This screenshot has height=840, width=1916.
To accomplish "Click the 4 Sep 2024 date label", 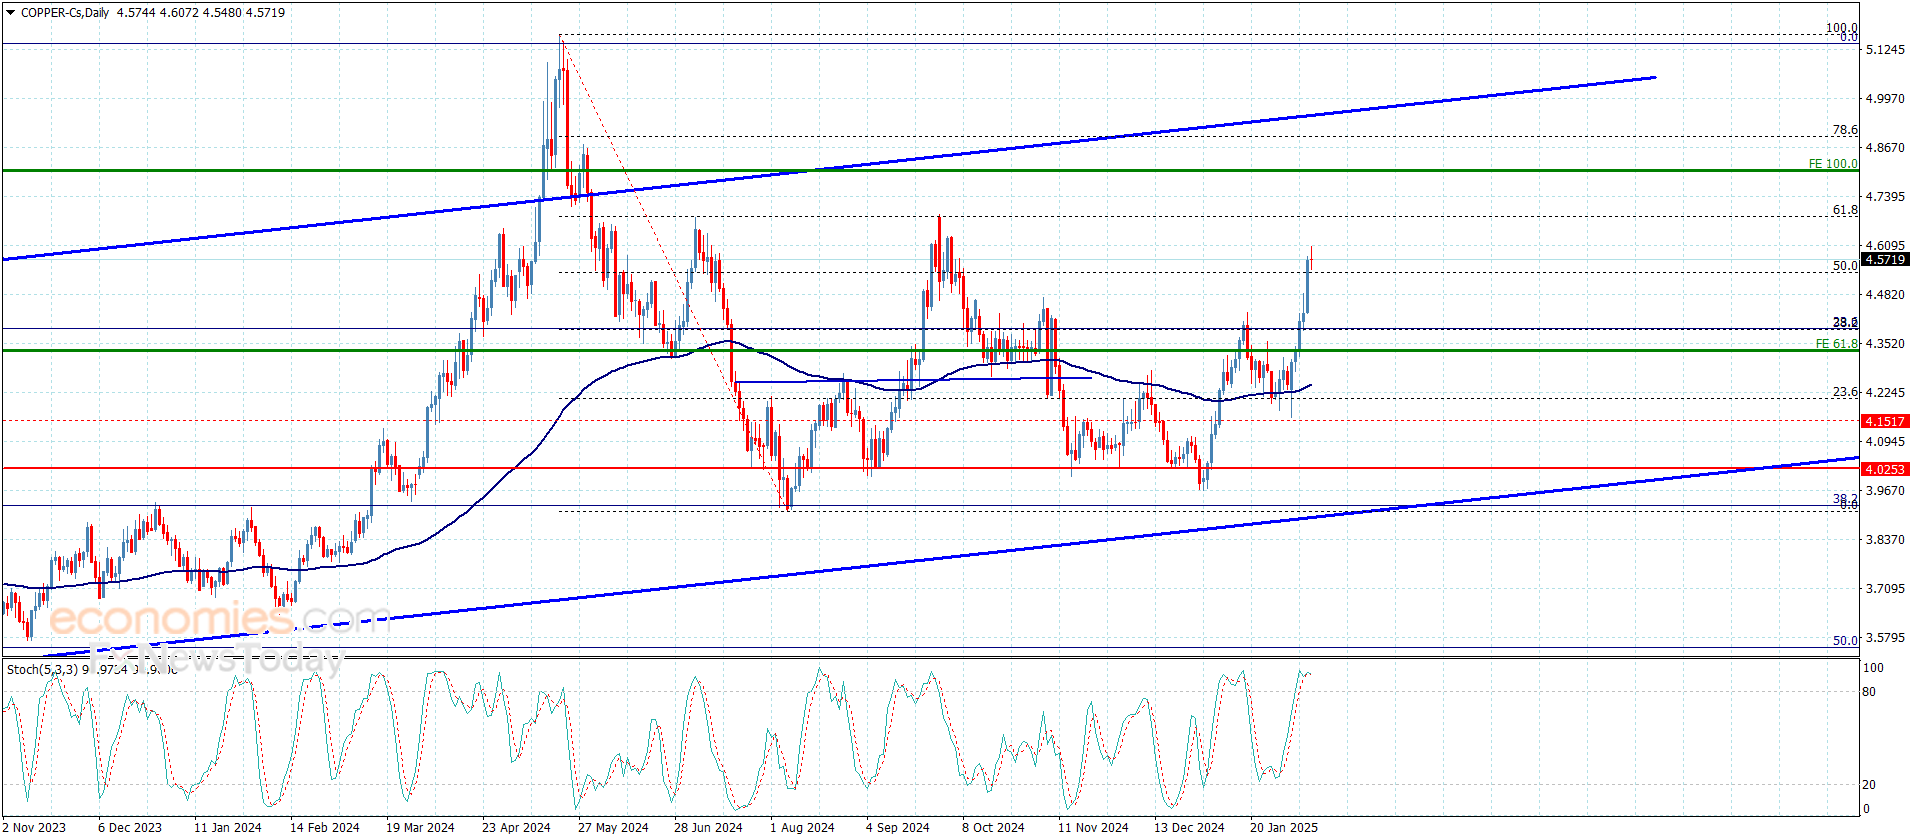I will coord(898,828).
